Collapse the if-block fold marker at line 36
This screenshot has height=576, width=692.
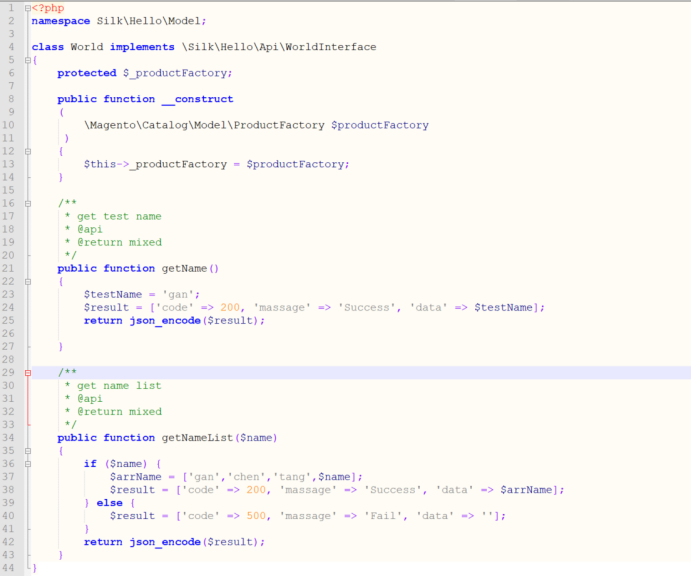tap(28, 464)
